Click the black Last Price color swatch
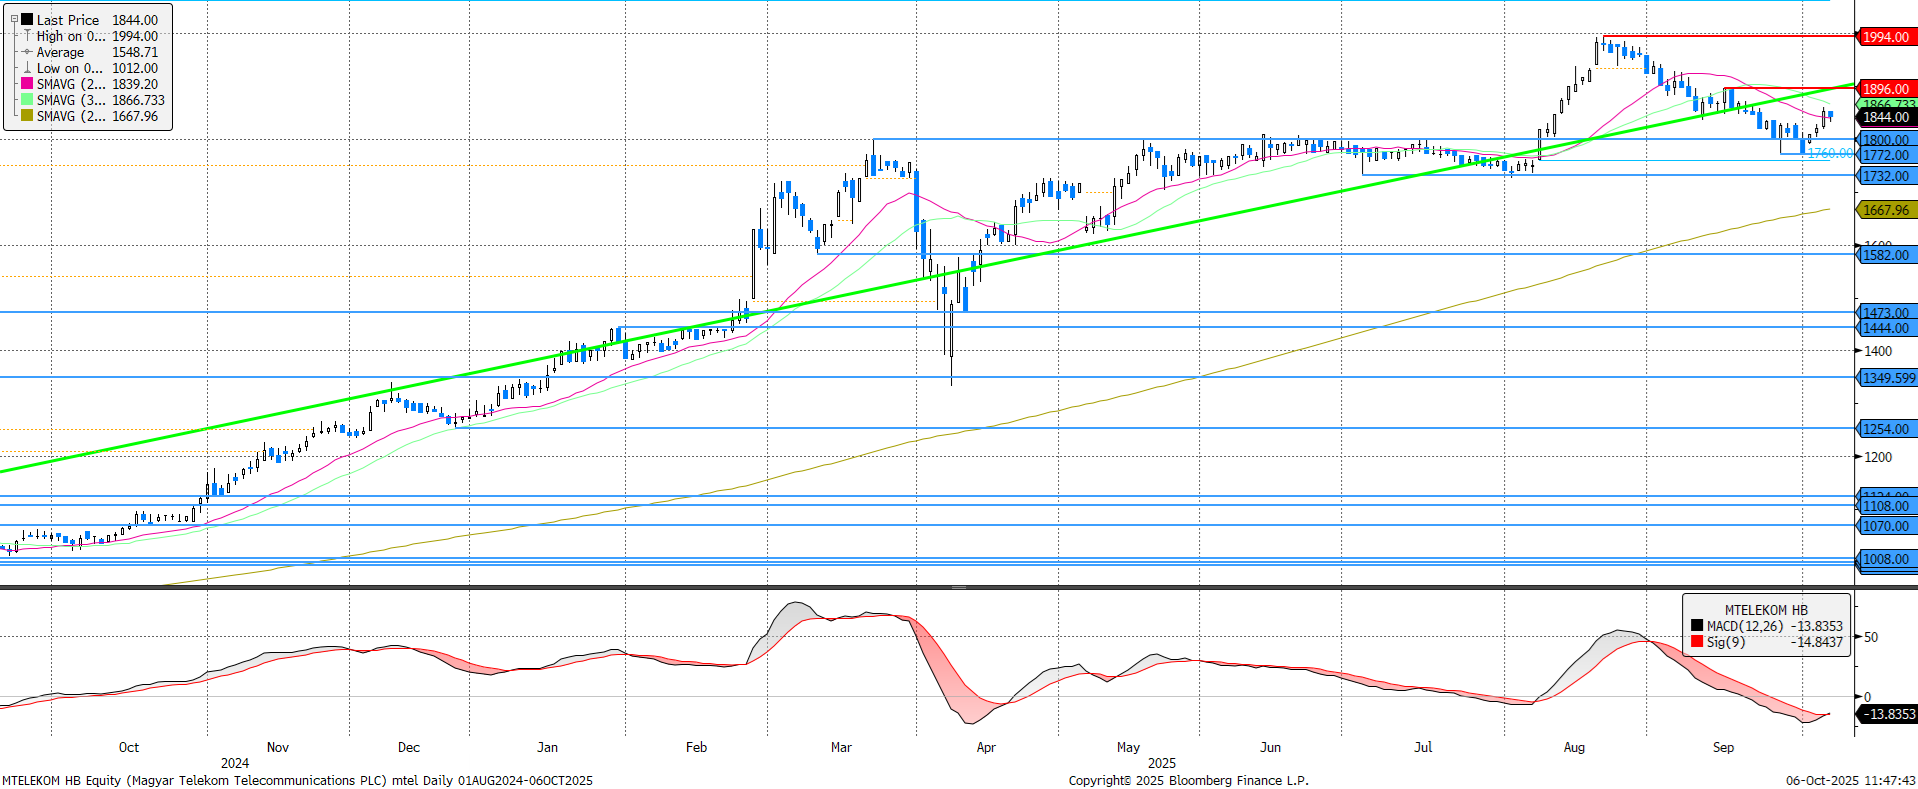 [x=27, y=20]
